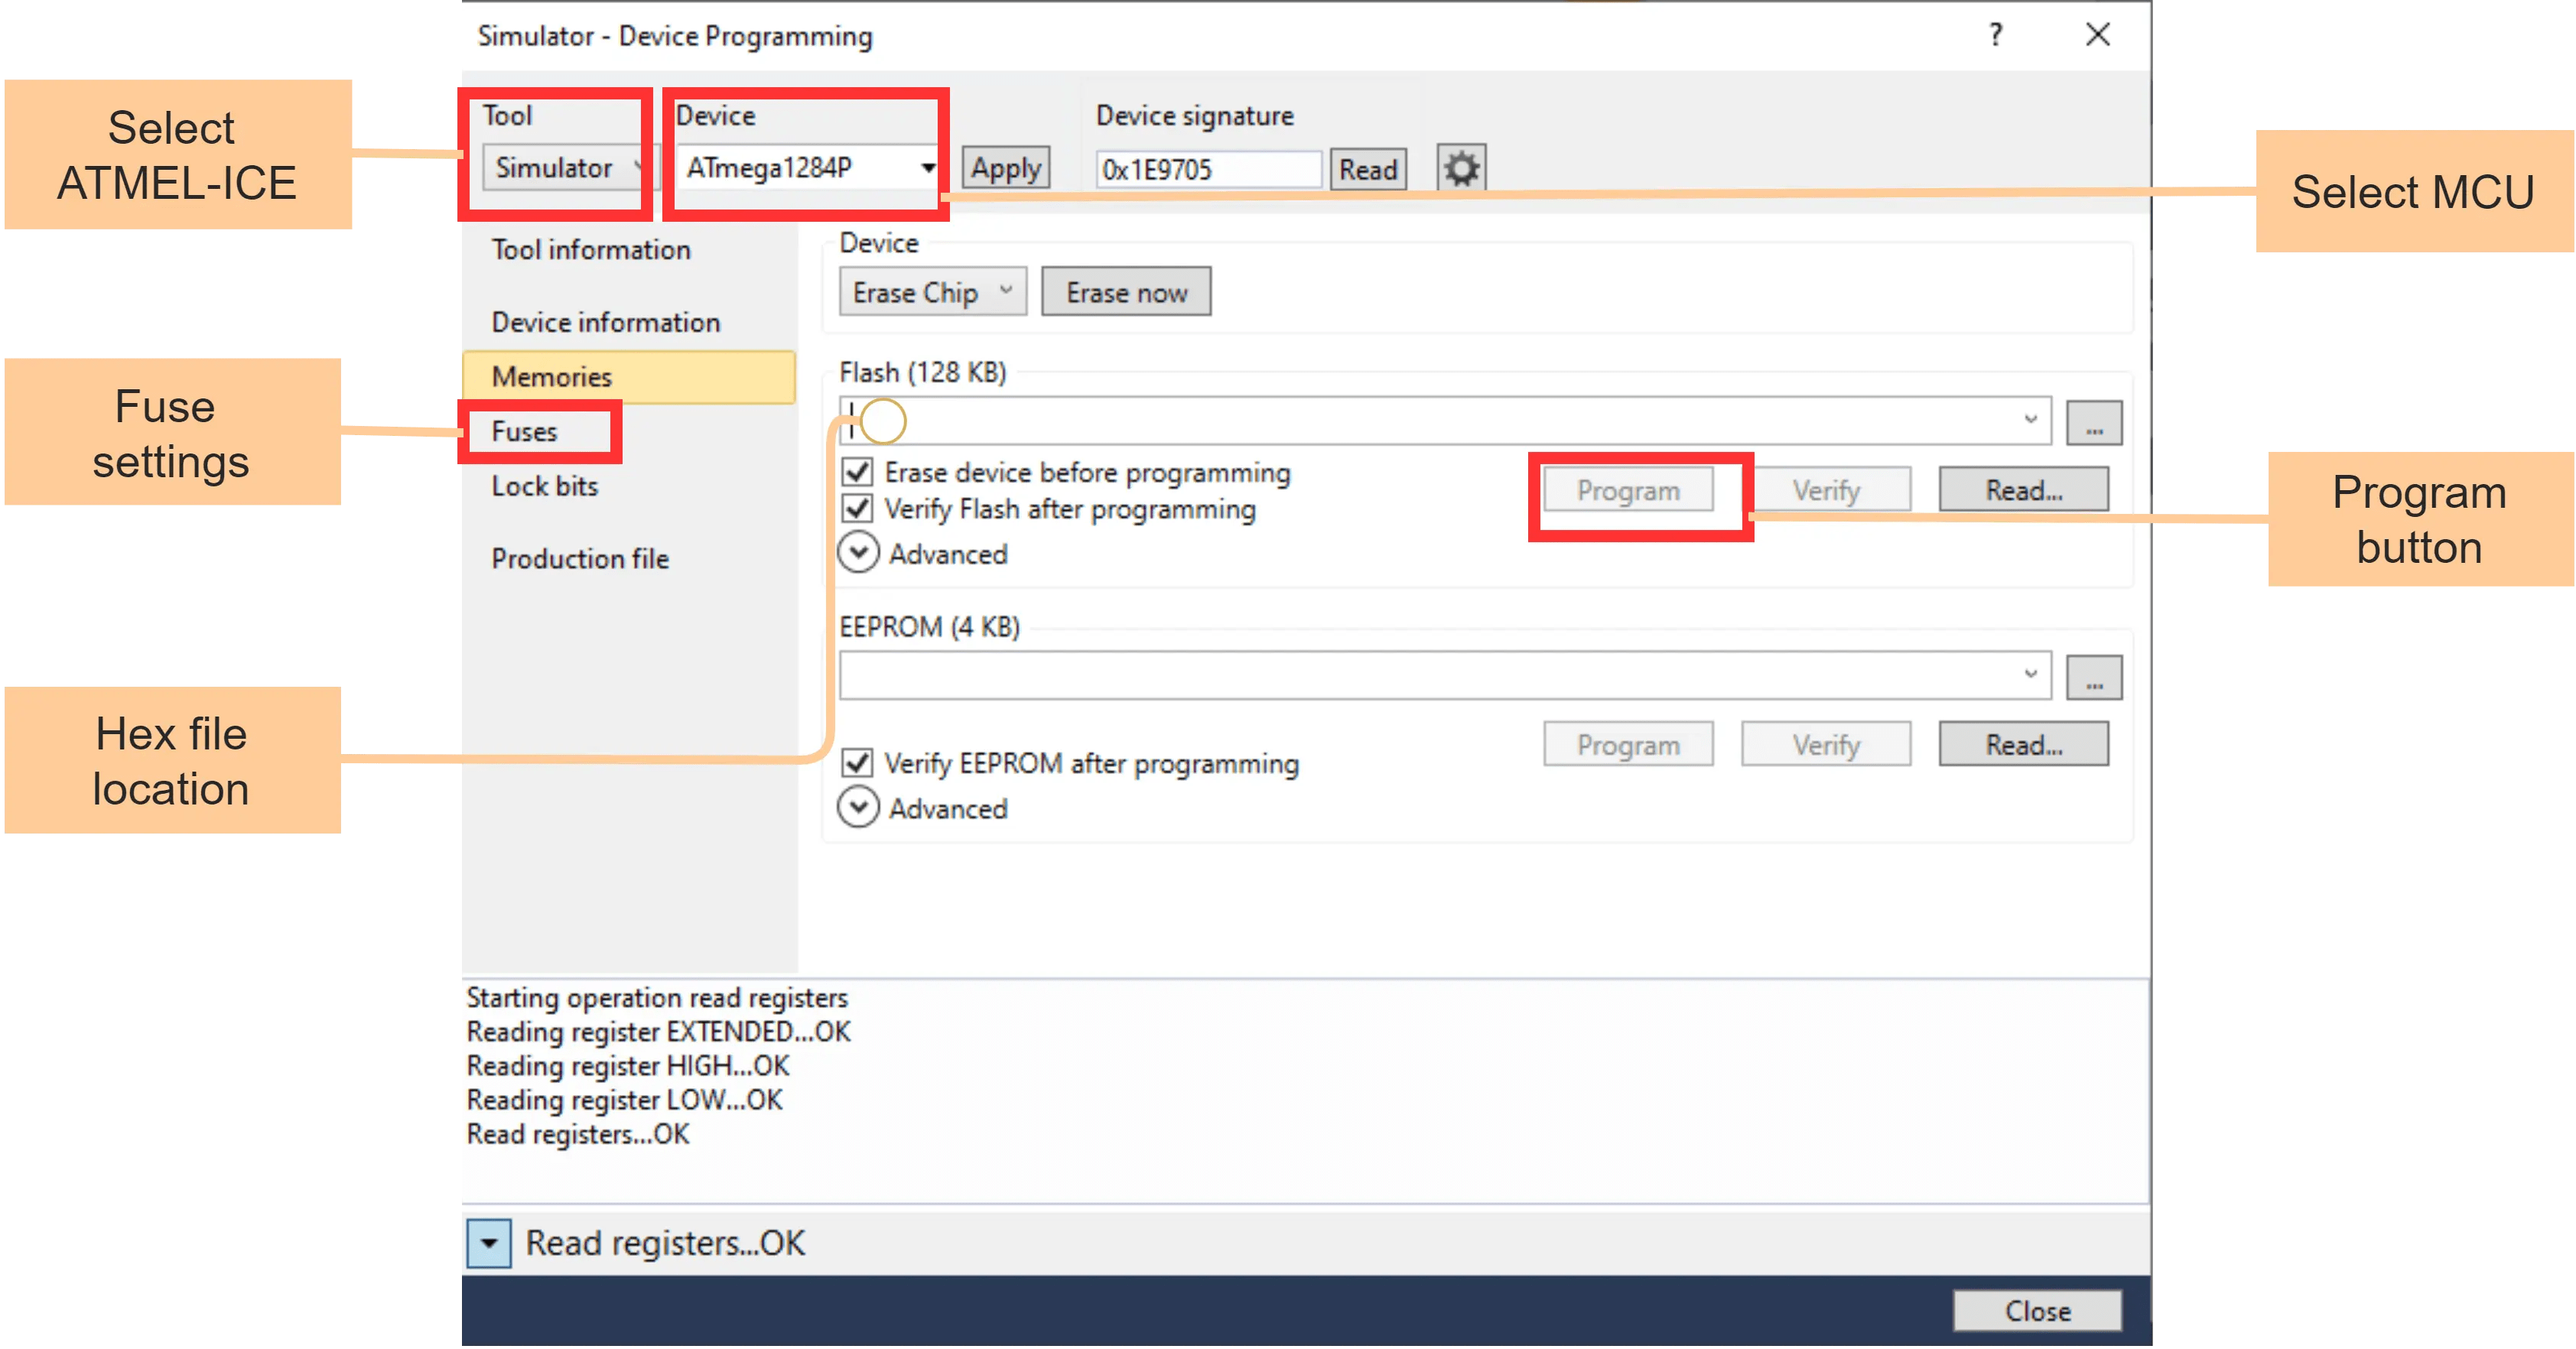Screen dimensions: 2576x1349
Task: Program the Flash memory
Action: [1628, 490]
